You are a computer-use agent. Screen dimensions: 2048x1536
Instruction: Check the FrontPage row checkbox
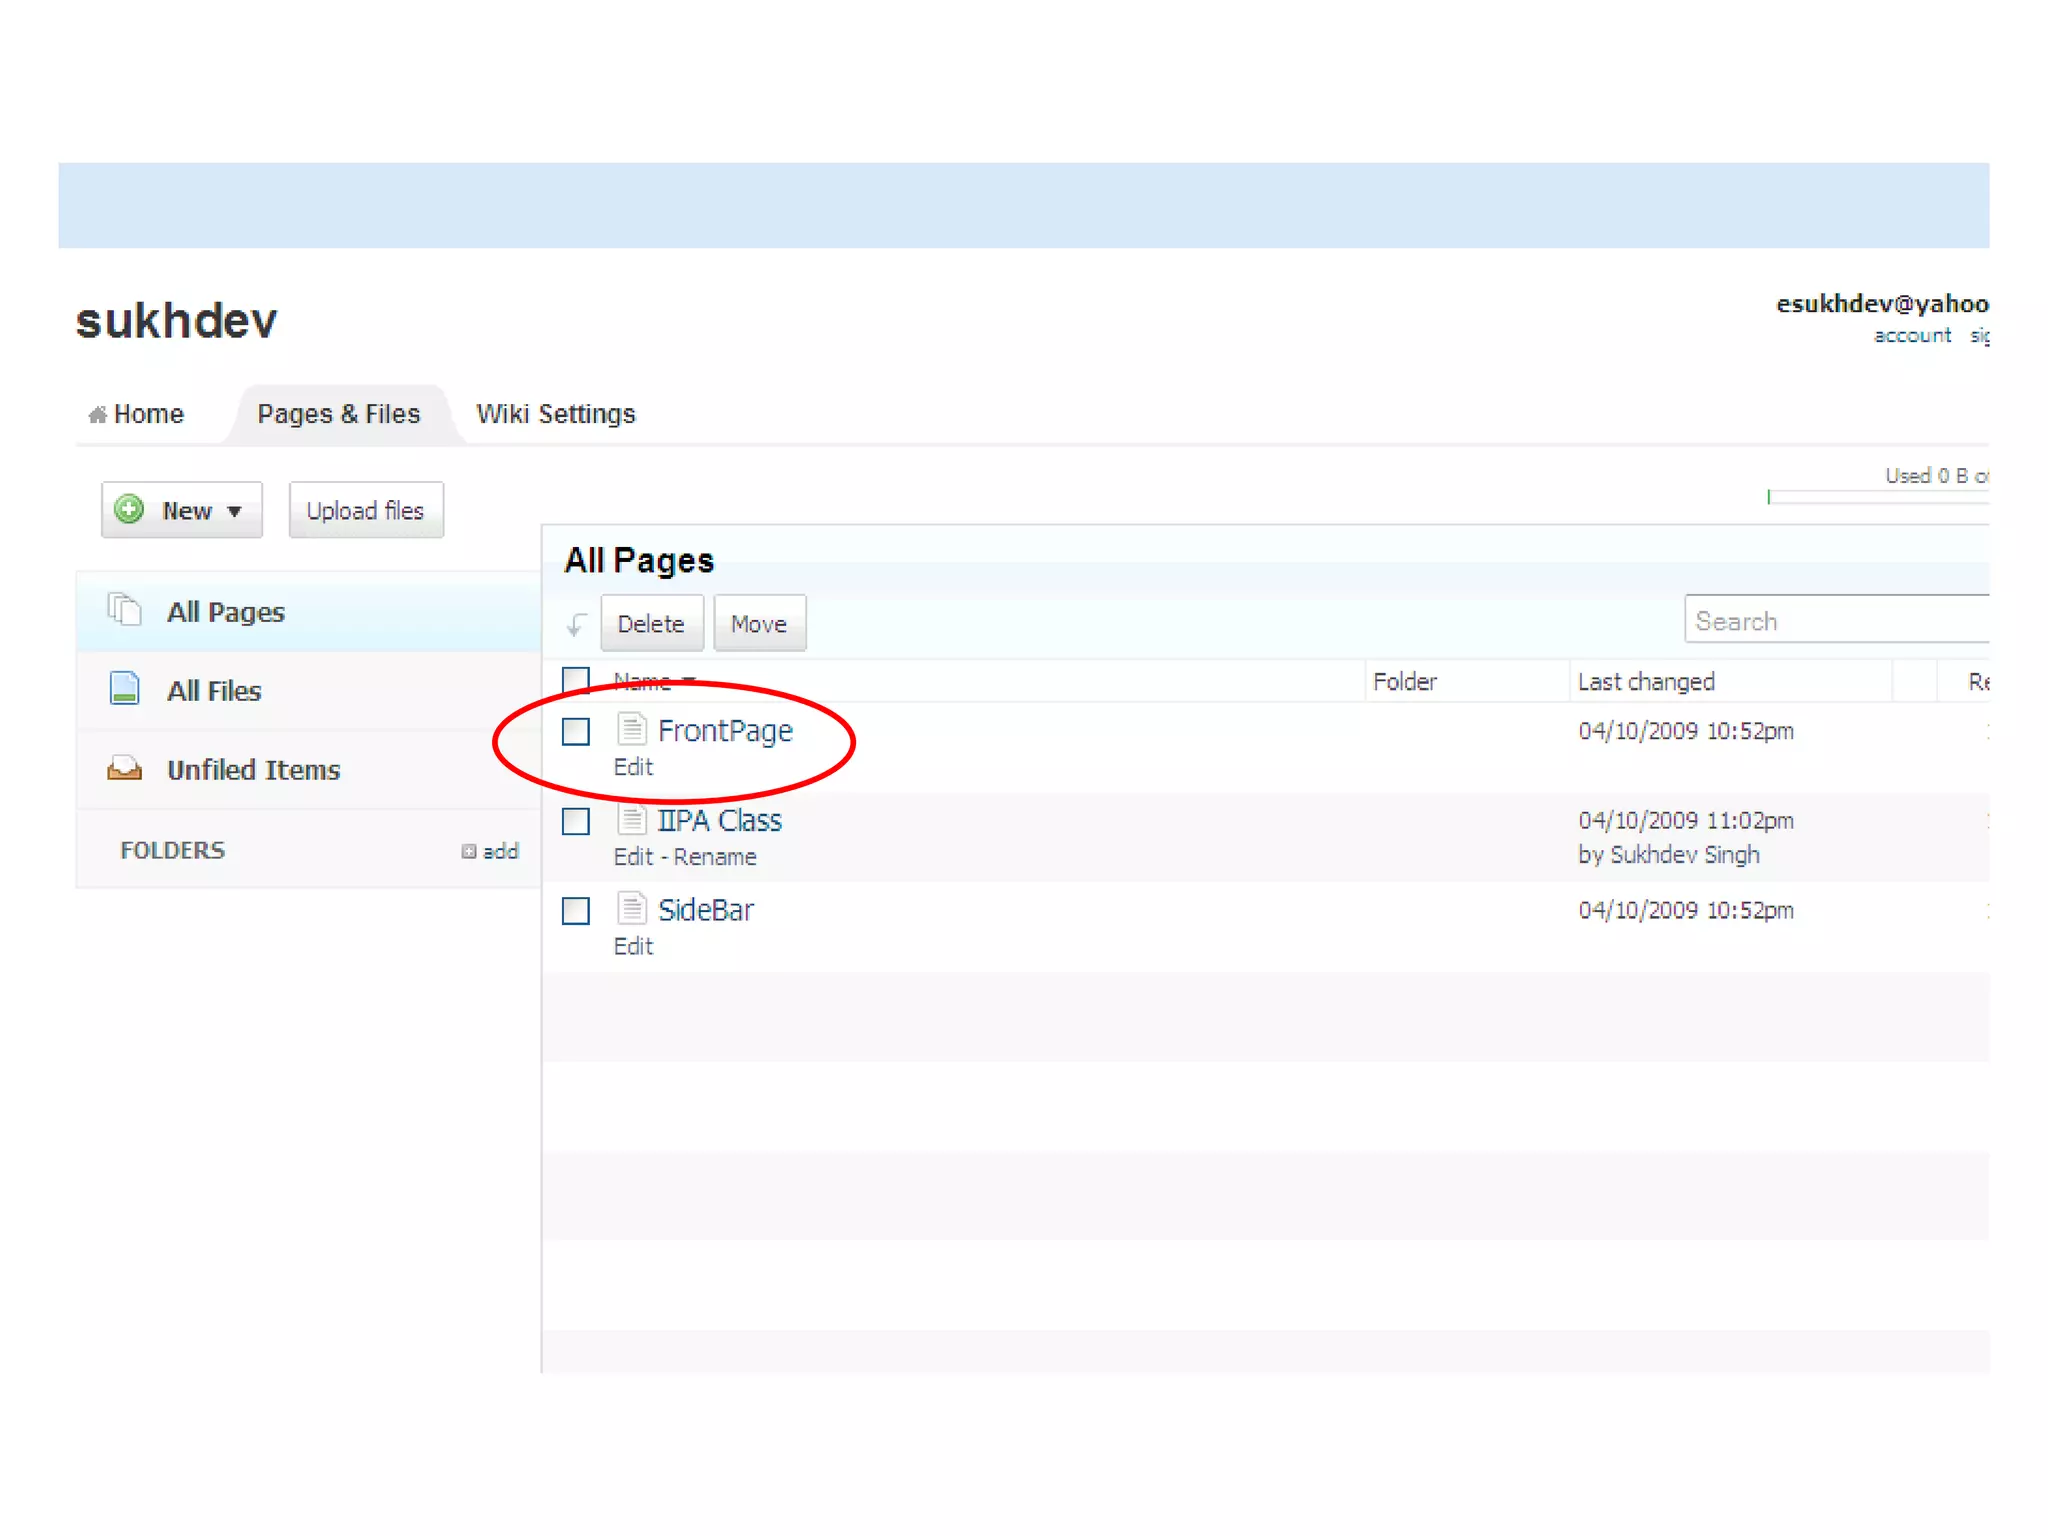(x=576, y=731)
